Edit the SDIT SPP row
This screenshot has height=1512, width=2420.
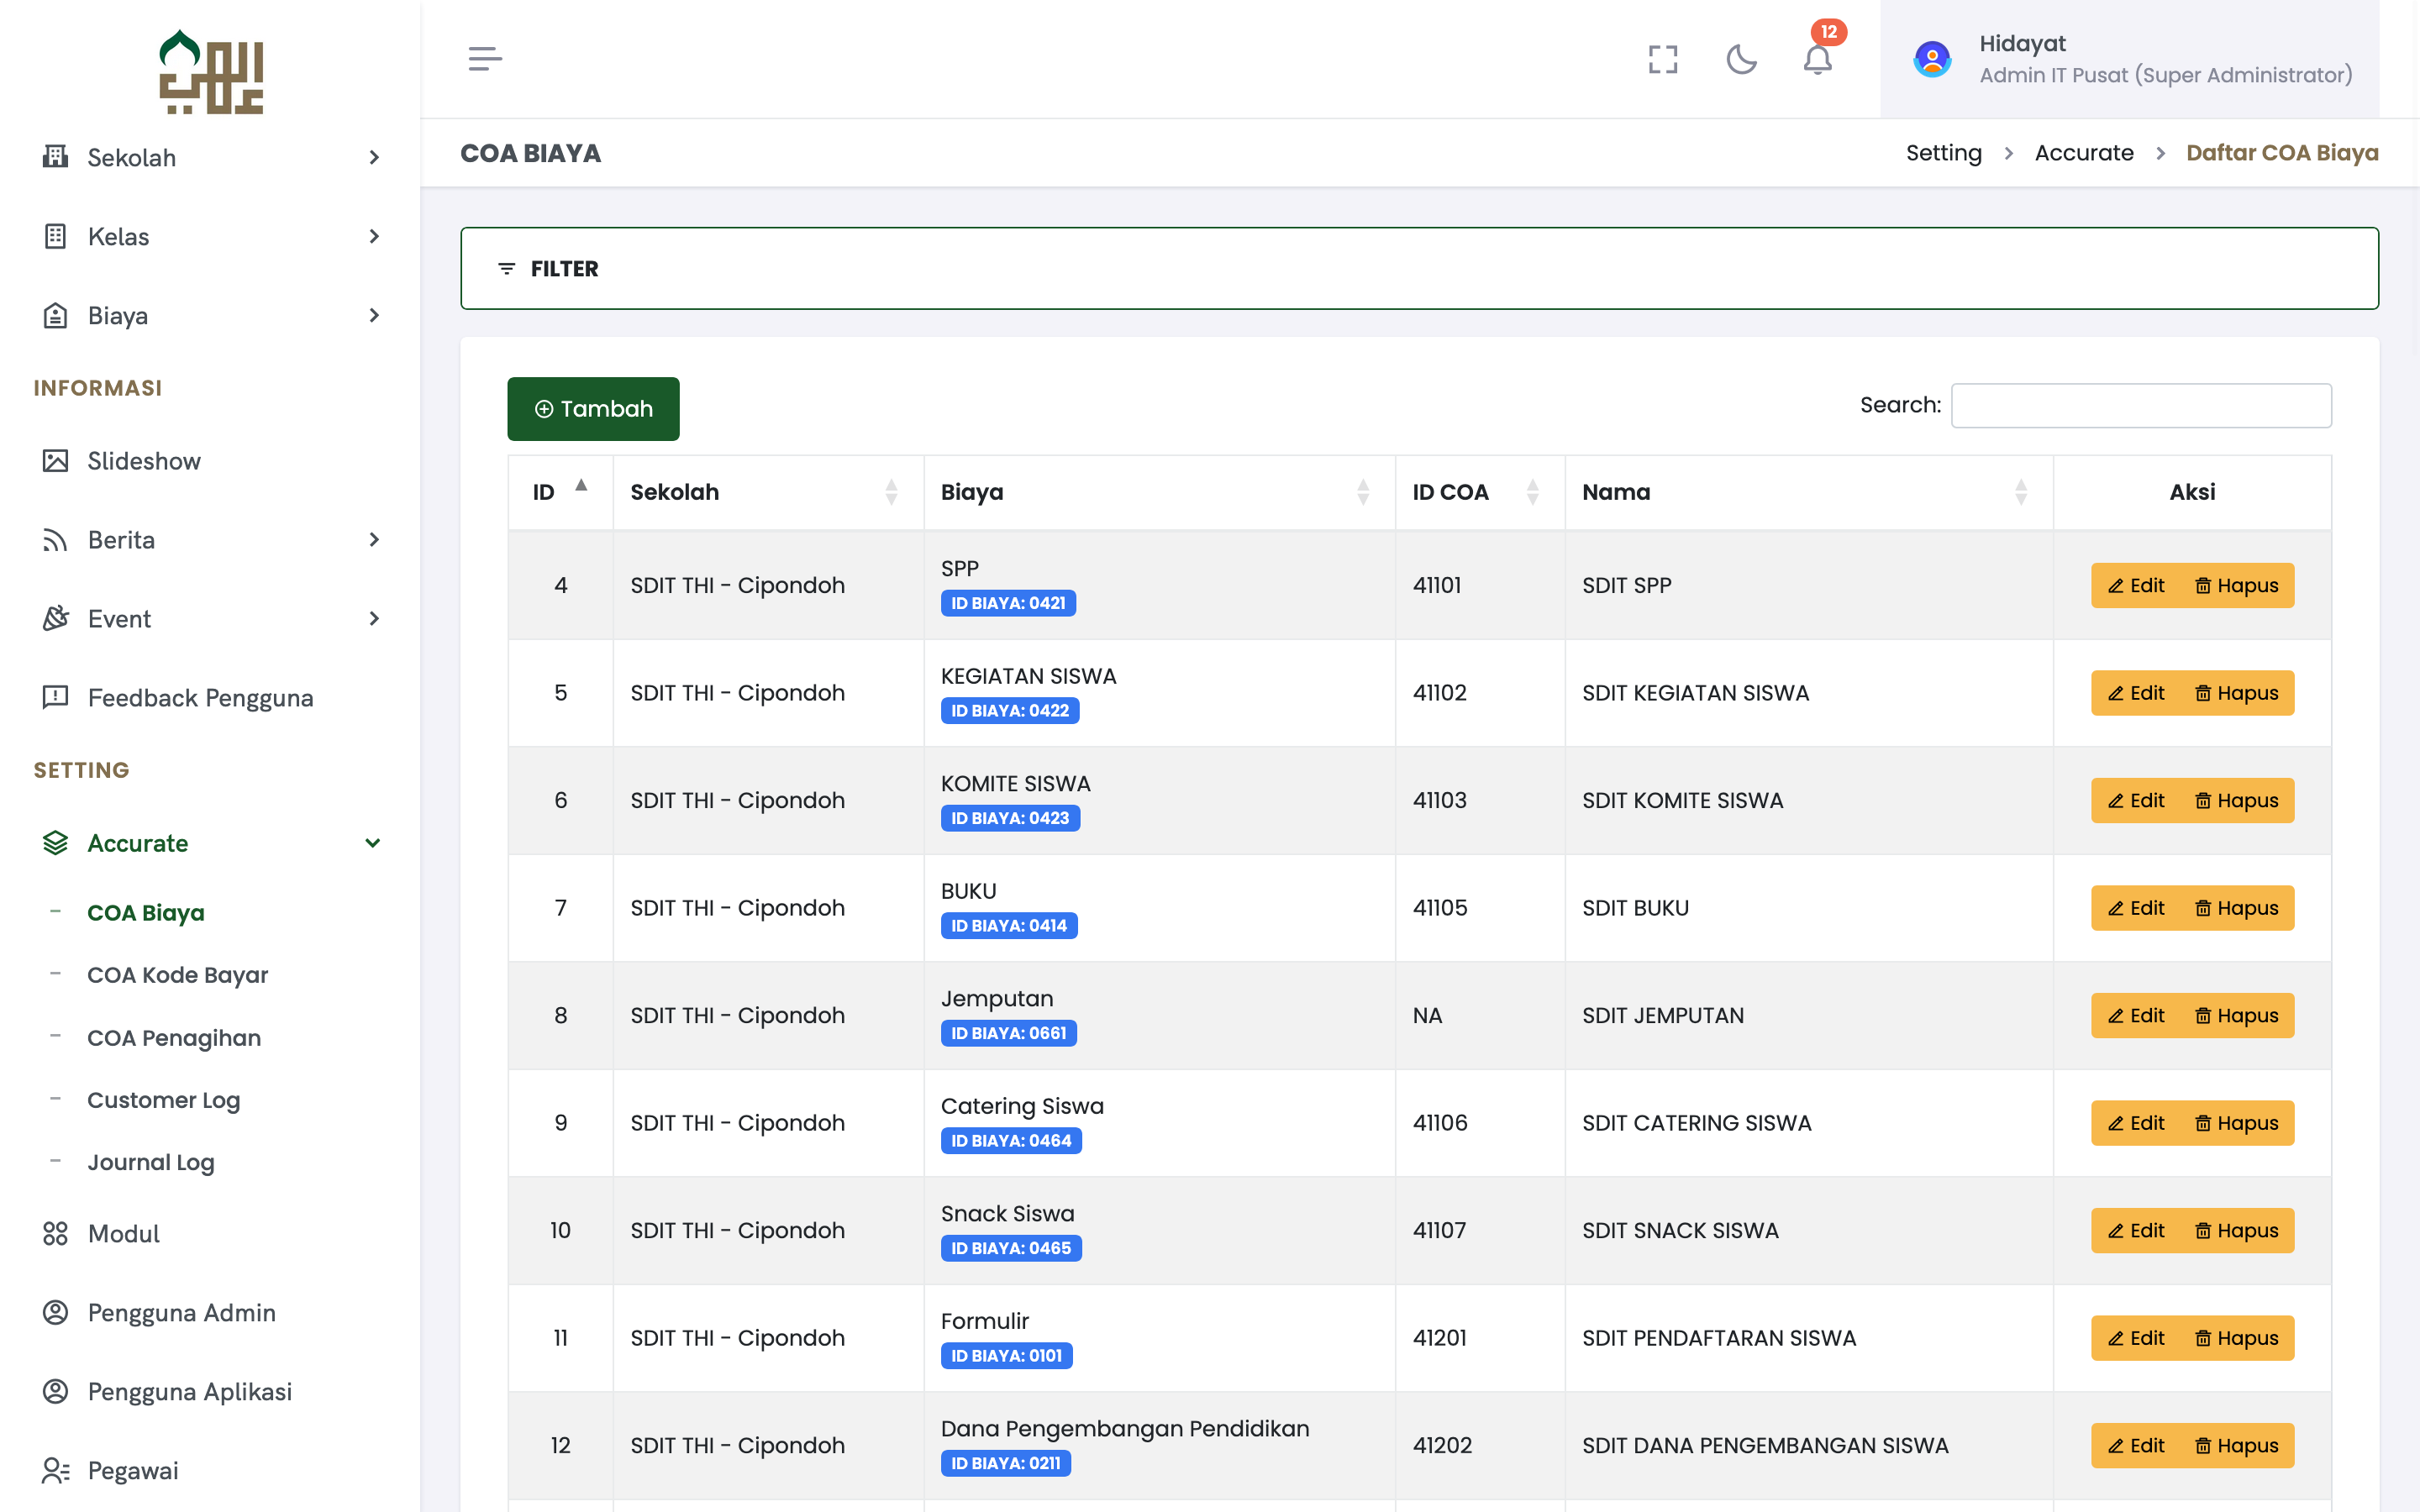pos(2137,585)
